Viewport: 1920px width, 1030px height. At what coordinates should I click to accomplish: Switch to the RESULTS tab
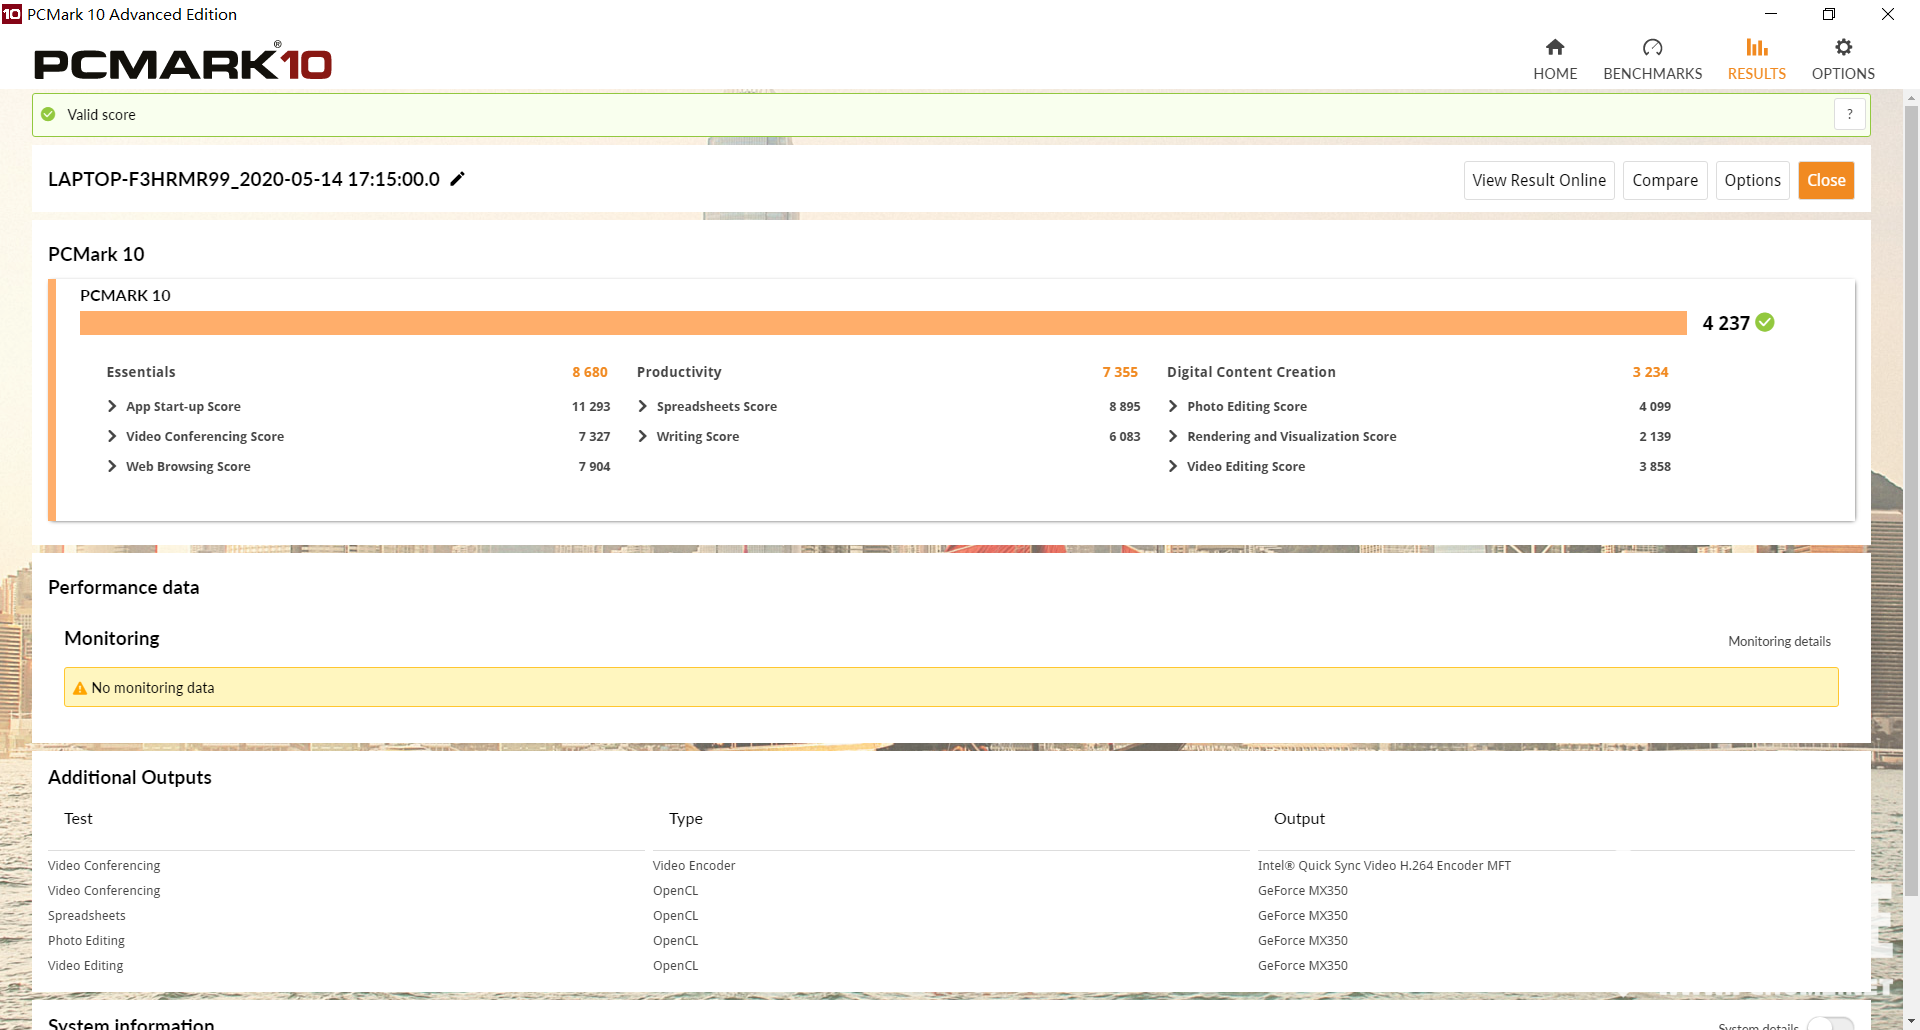[x=1756, y=60]
